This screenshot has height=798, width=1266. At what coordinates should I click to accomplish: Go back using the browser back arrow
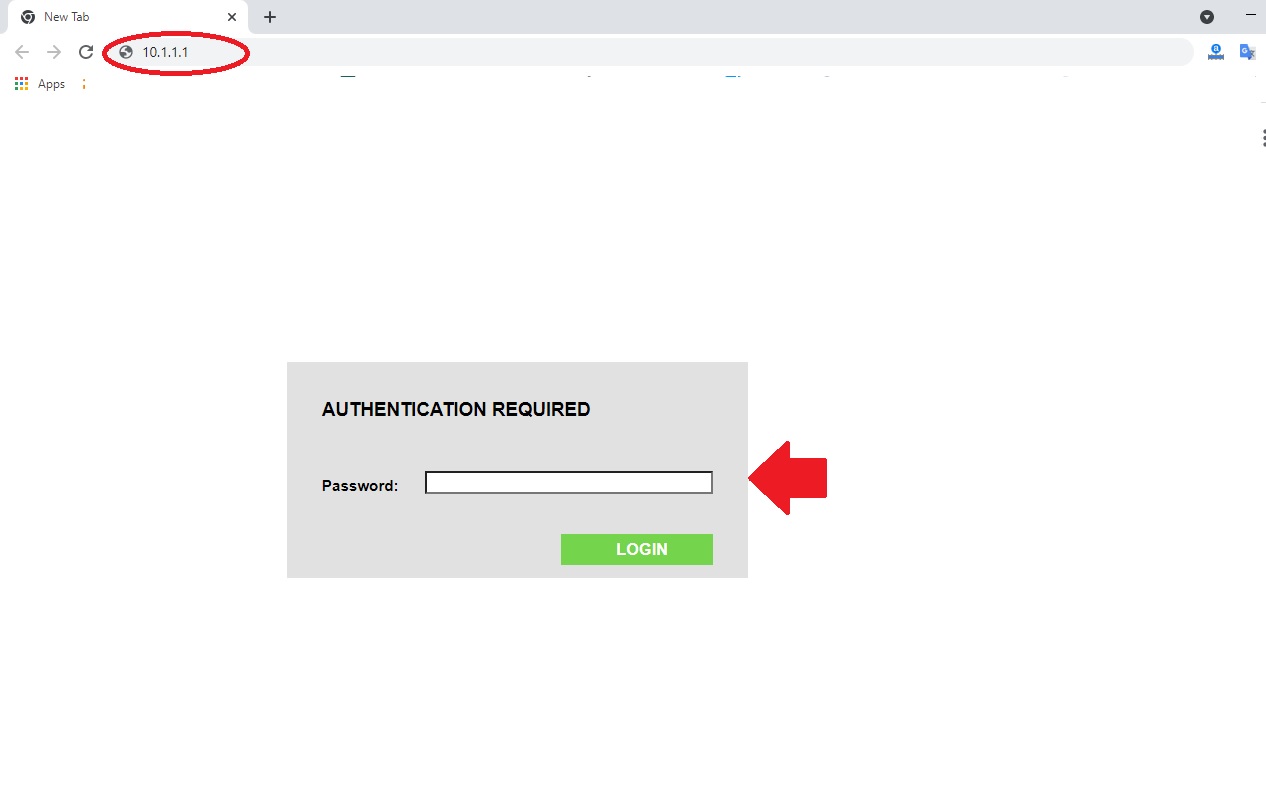click(22, 52)
